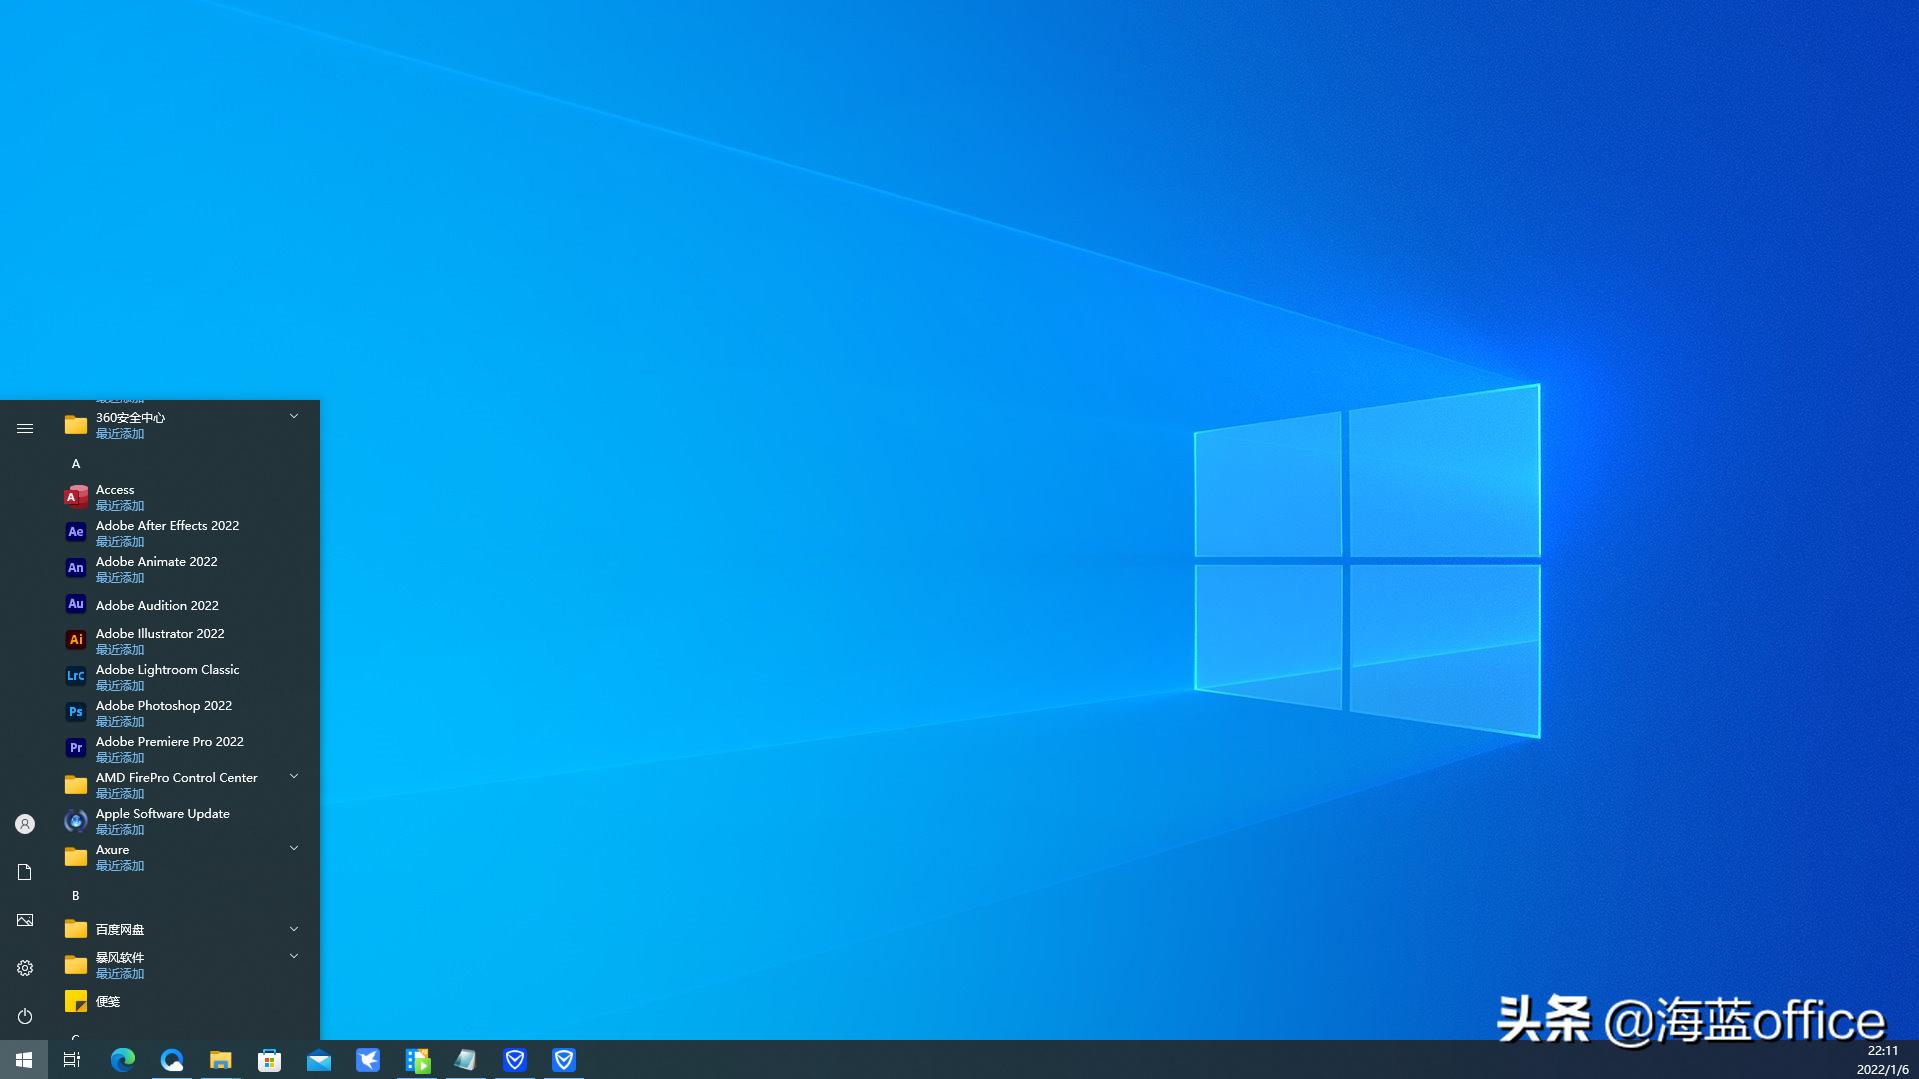This screenshot has width=1919, height=1079.
Task: Click the Power button in Start menu
Action: point(24,1016)
